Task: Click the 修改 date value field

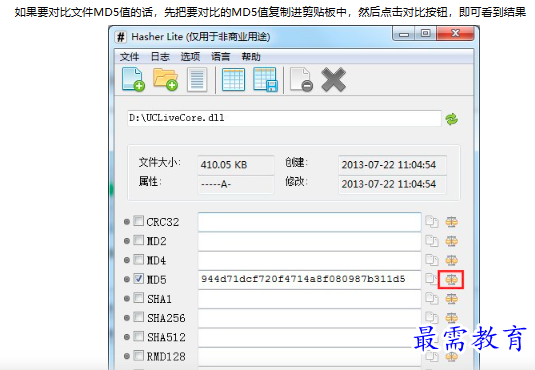Action: (392, 184)
